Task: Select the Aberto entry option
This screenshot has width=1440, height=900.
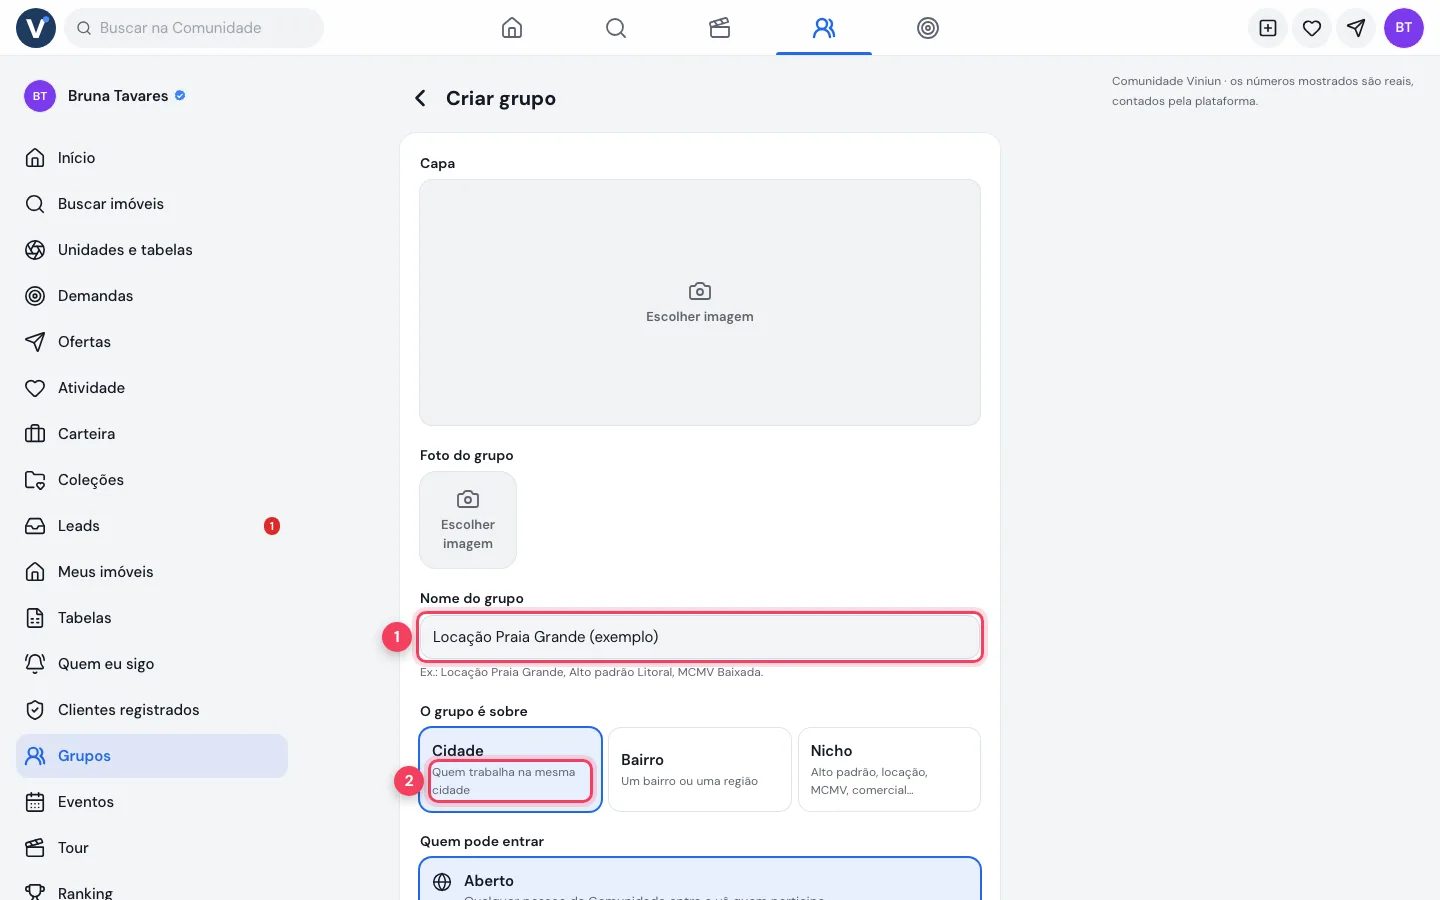Action: 700,880
